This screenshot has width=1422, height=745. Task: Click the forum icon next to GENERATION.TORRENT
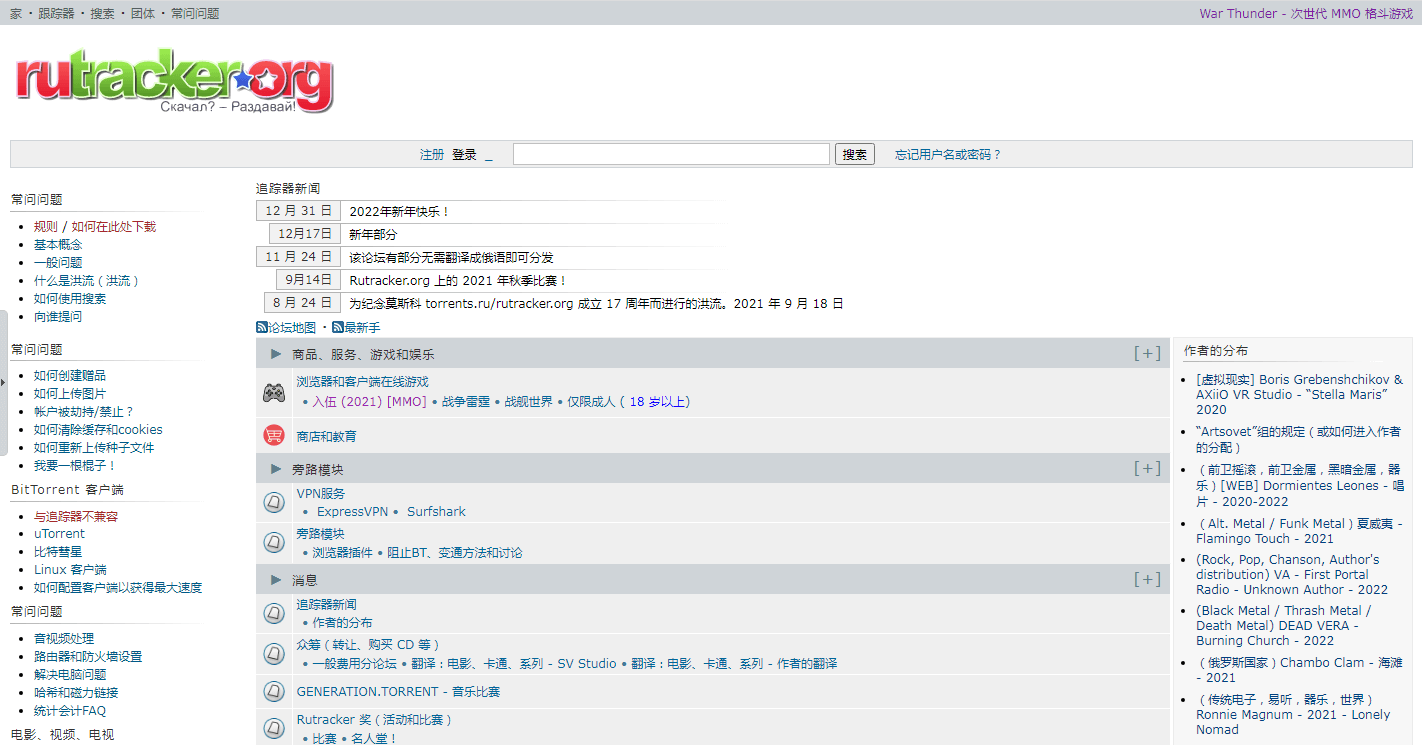pyautogui.click(x=274, y=691)
